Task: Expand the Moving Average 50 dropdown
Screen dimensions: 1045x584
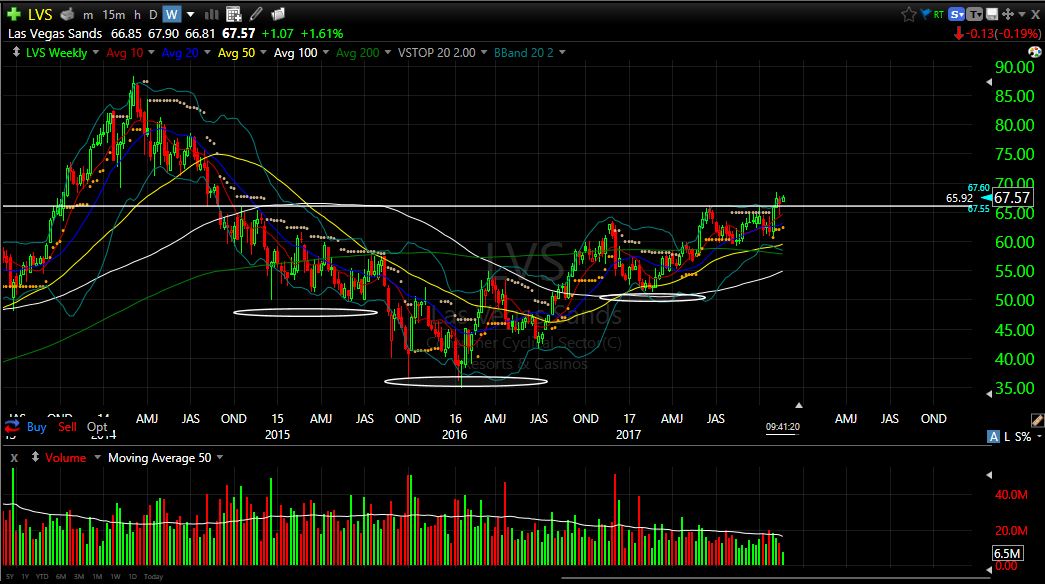Action: 220,457
